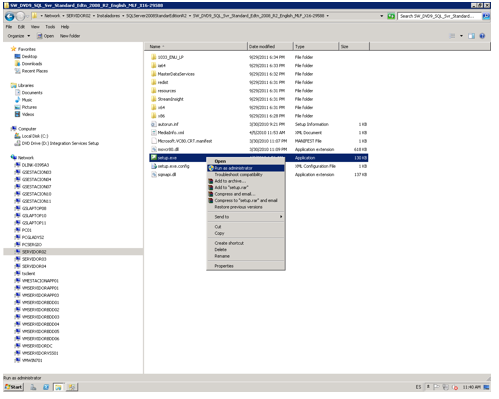Sort by the Size column header
Screen dimensions: 499x399
[x=354, y=47]
